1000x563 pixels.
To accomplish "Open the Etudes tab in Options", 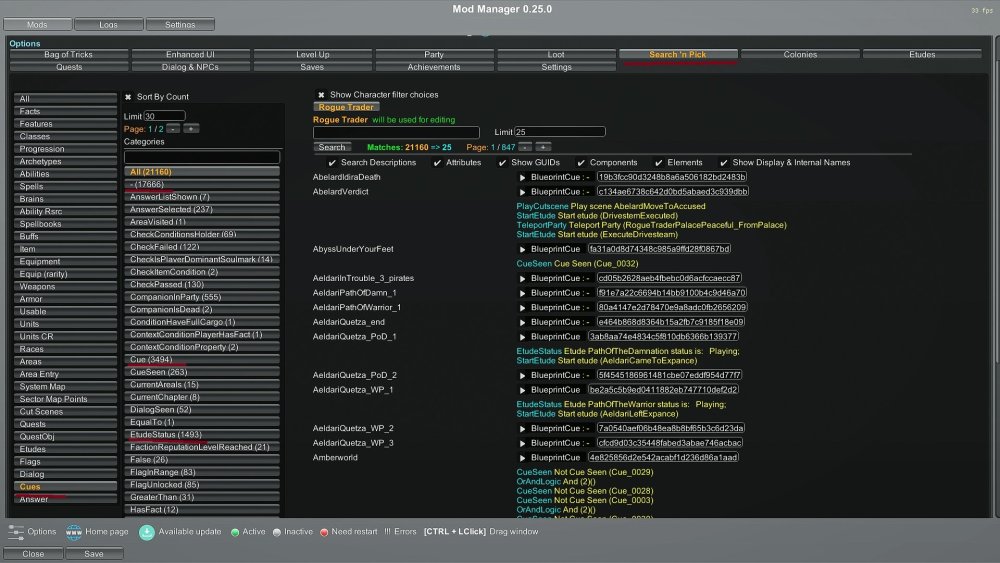I will [x=921, y=54].
